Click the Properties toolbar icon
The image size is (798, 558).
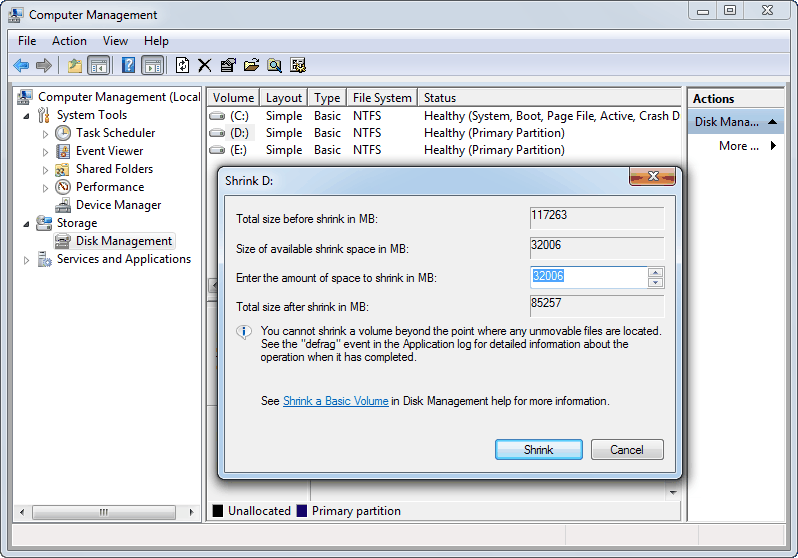point(228,65)
